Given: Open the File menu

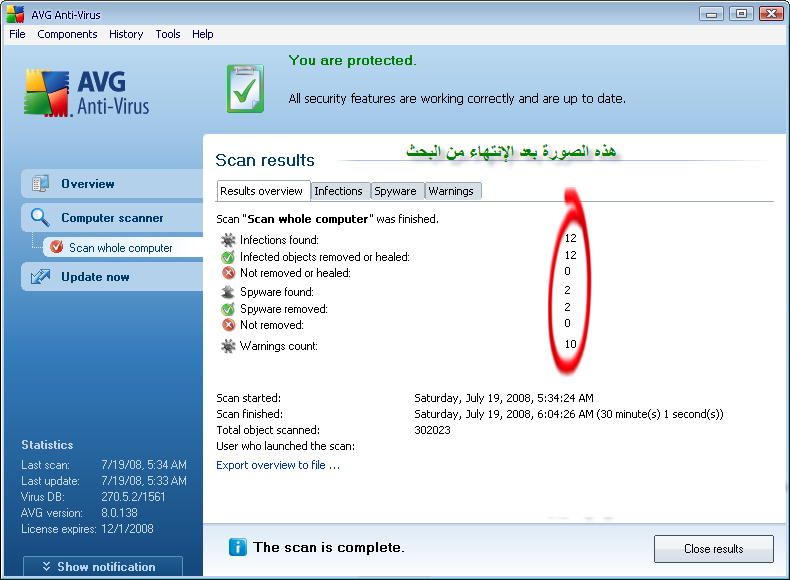Looking at the screenshot, I should 17,34.
